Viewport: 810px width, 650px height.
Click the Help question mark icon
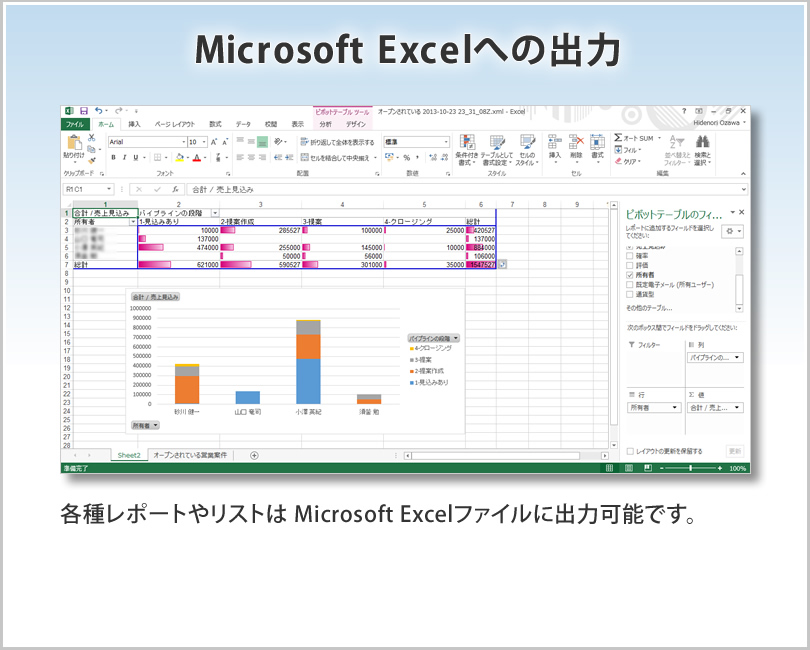pos(684,111)
